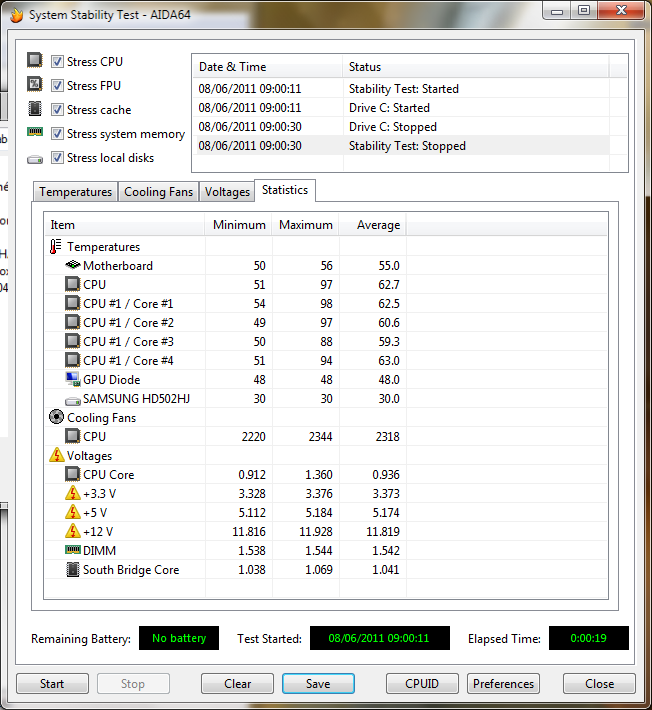
Task: Click the South Bridge Core average 1.041
Action: tap(386, 570)
